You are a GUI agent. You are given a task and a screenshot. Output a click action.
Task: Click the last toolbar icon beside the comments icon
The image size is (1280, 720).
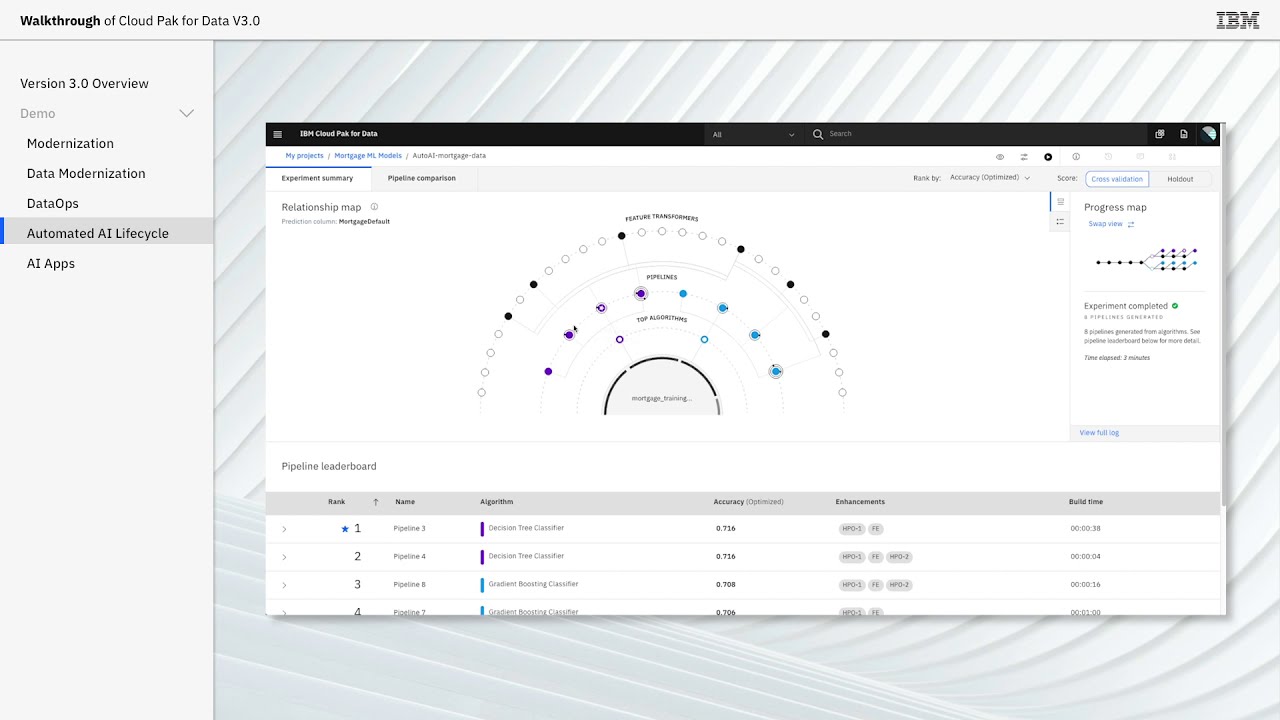pos(1172,157)
